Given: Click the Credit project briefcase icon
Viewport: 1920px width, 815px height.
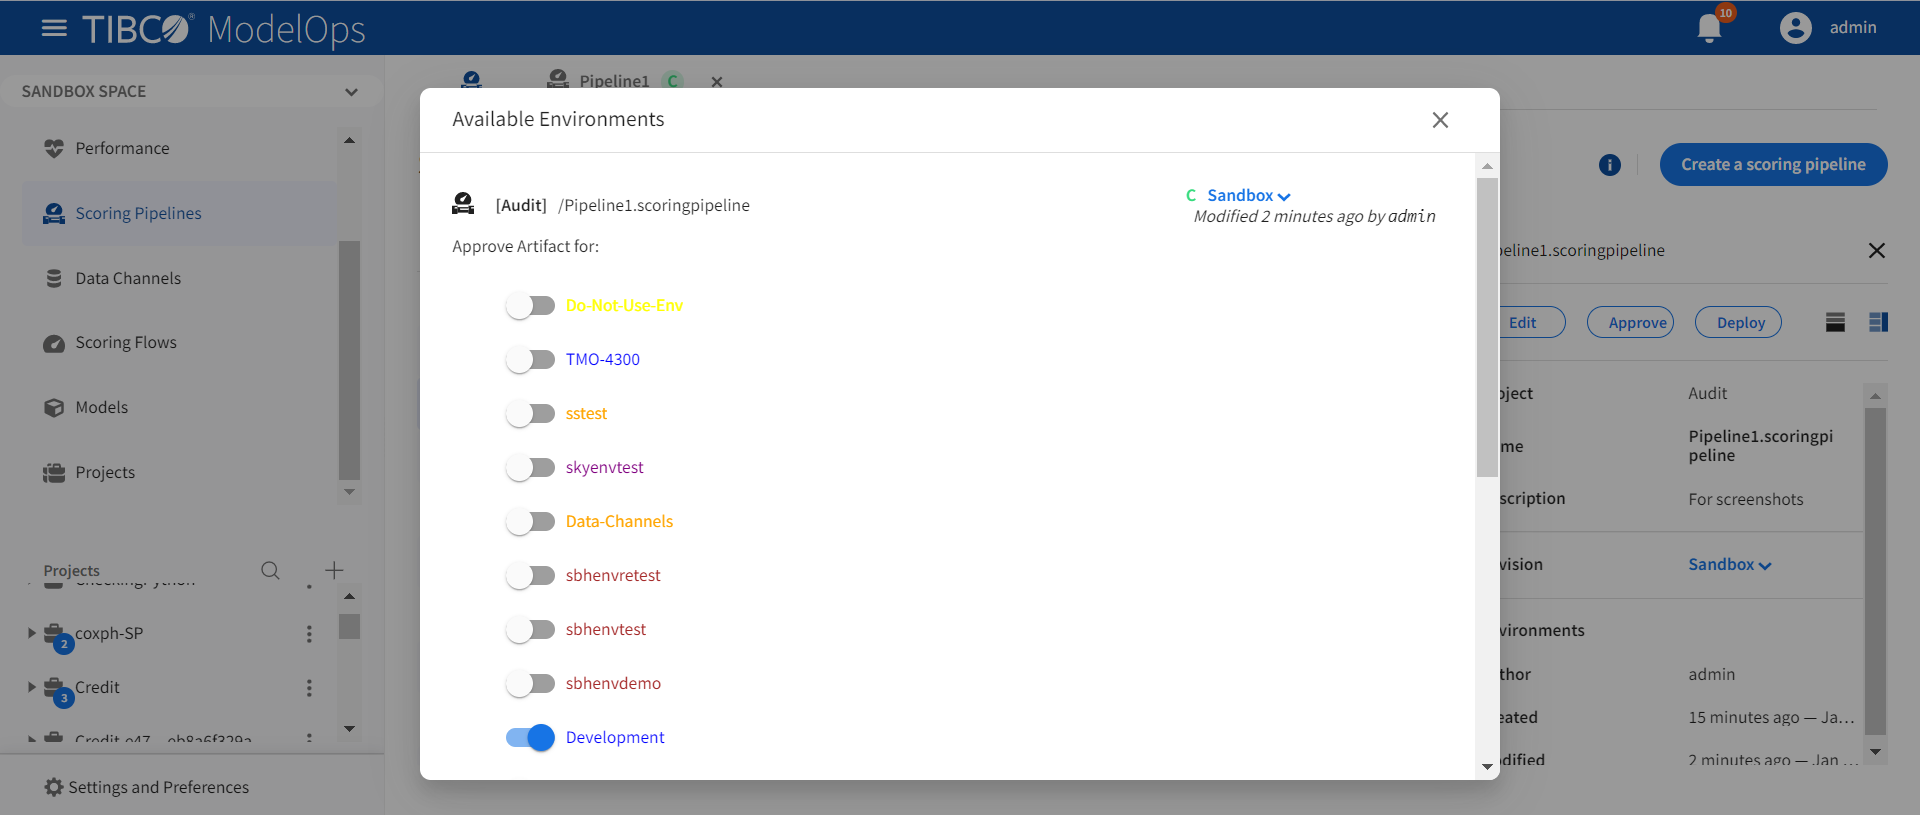Looking at the screenshot, I should (54, 686).
